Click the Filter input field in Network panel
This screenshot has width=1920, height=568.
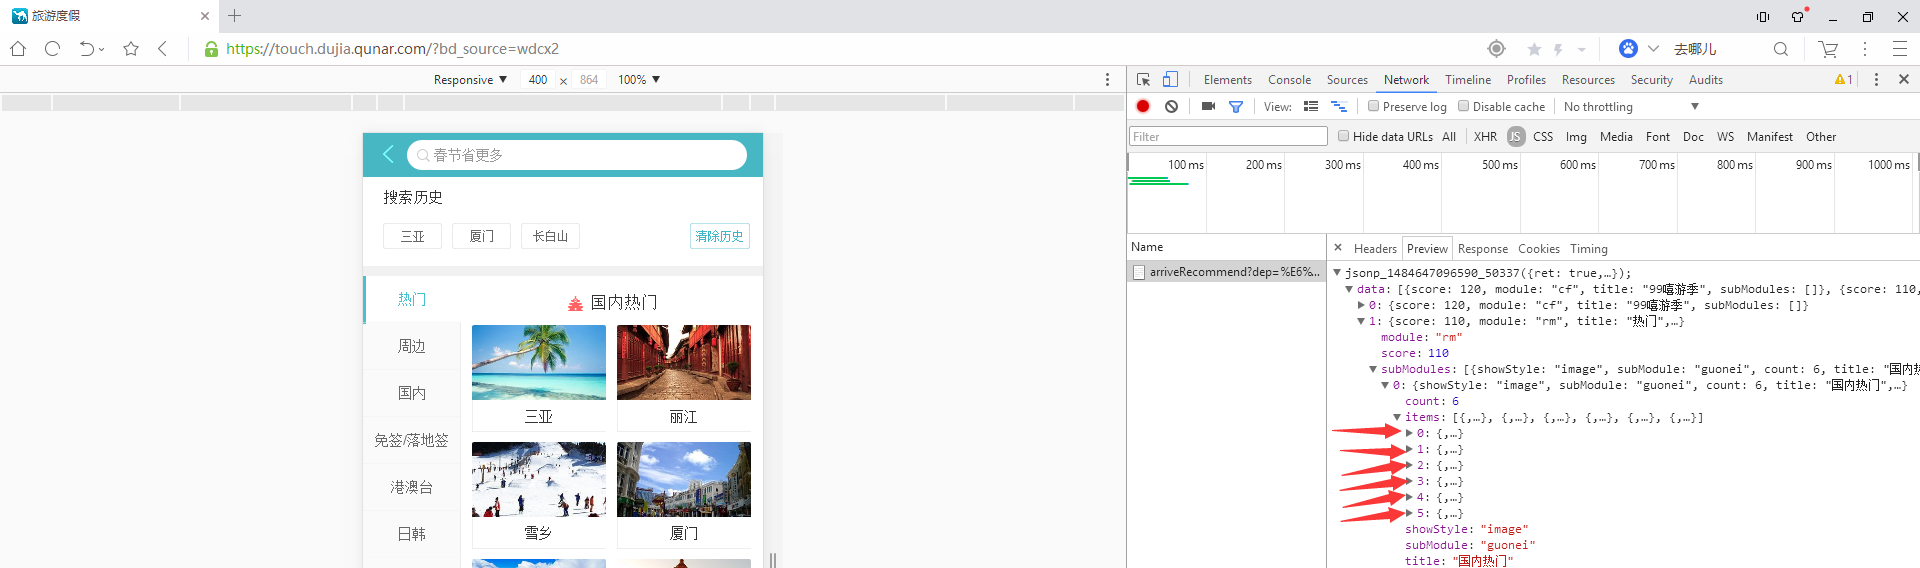pyautogui.click(x=1228, y=136)
